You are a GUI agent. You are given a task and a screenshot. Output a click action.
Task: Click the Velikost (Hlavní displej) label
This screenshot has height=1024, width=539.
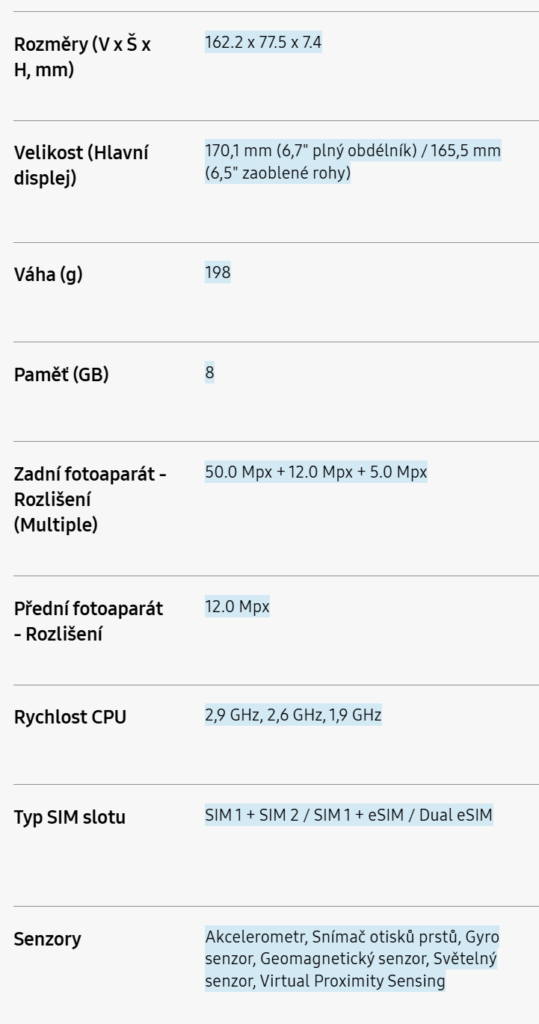[x=81, y=165]
